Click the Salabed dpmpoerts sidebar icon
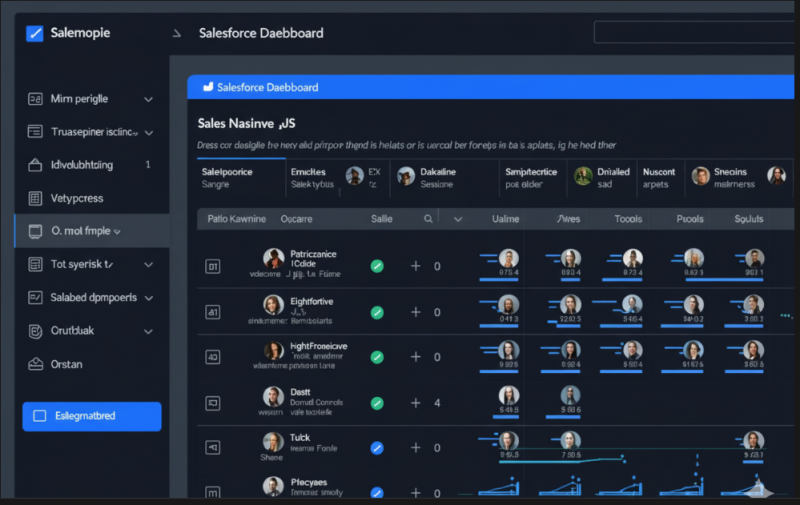The width and height of the screenshot is (800, 505). 36,297
